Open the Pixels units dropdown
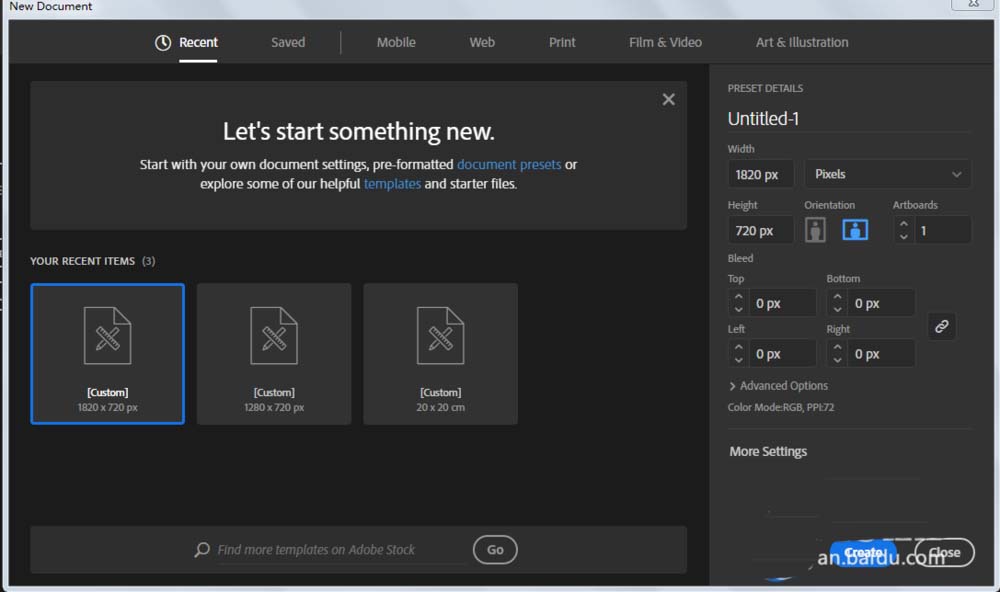Screen dimensions: 1000x592 887,174
